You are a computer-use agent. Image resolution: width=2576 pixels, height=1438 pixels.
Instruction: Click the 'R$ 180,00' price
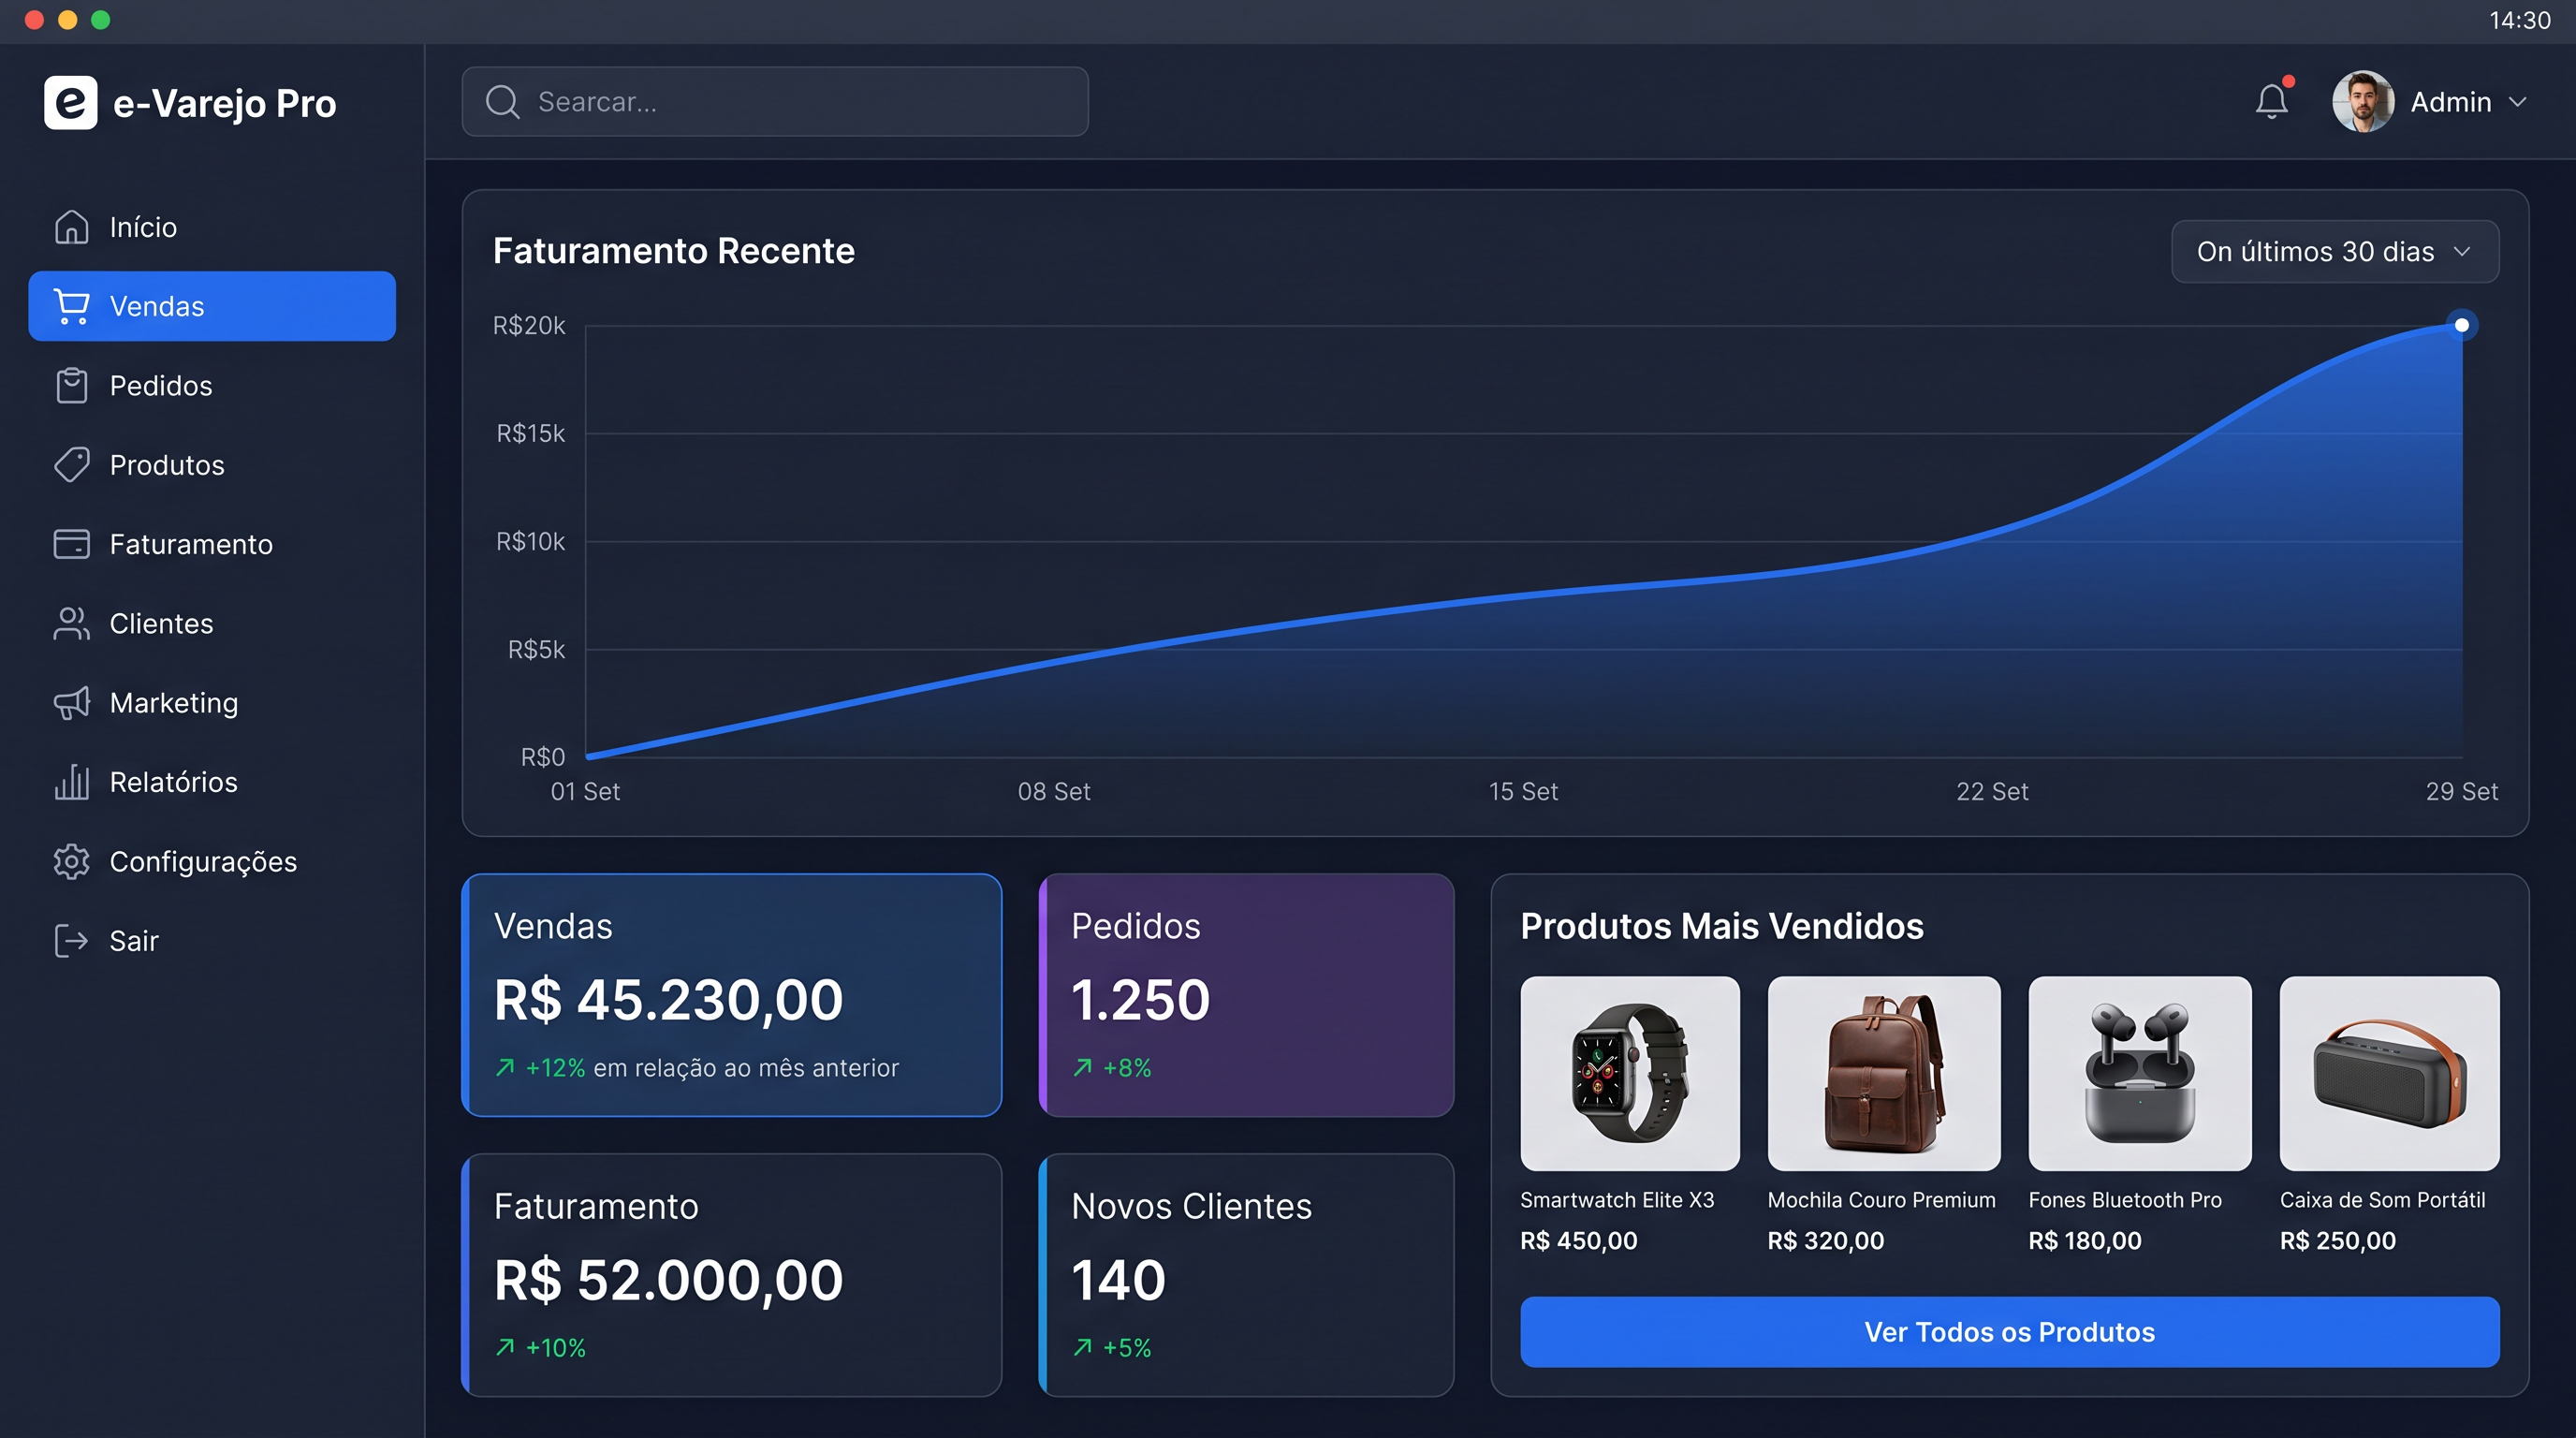(x=2085, y=1240)
